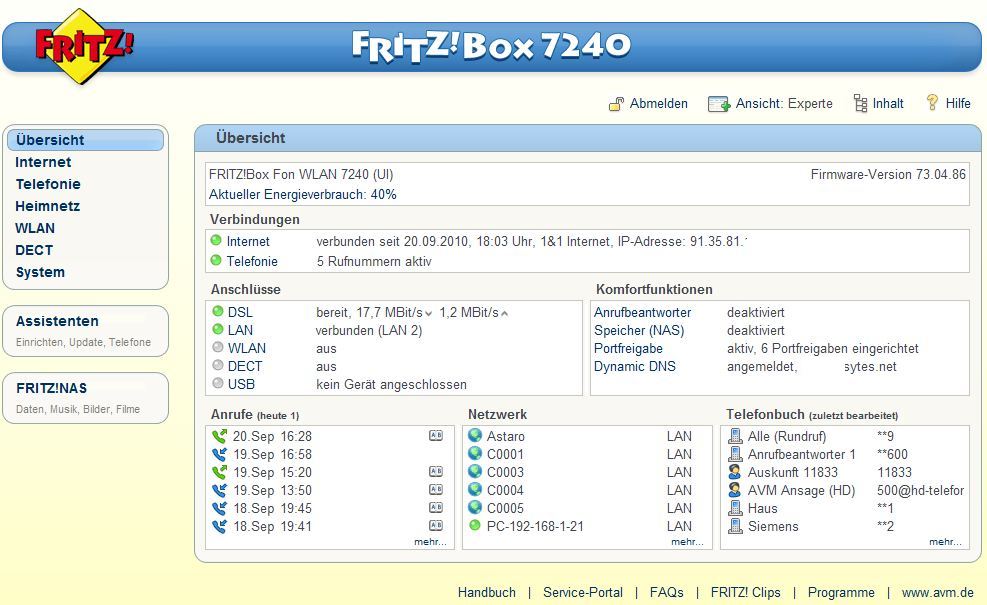987x605 pixels.
Task: Click the grey WLAN status indicator
Action: click(218, 347)
